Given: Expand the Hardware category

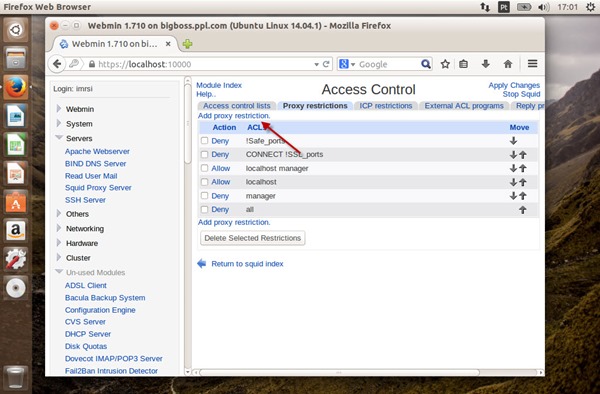Looking at the screenshot, I should pos(59,243).
